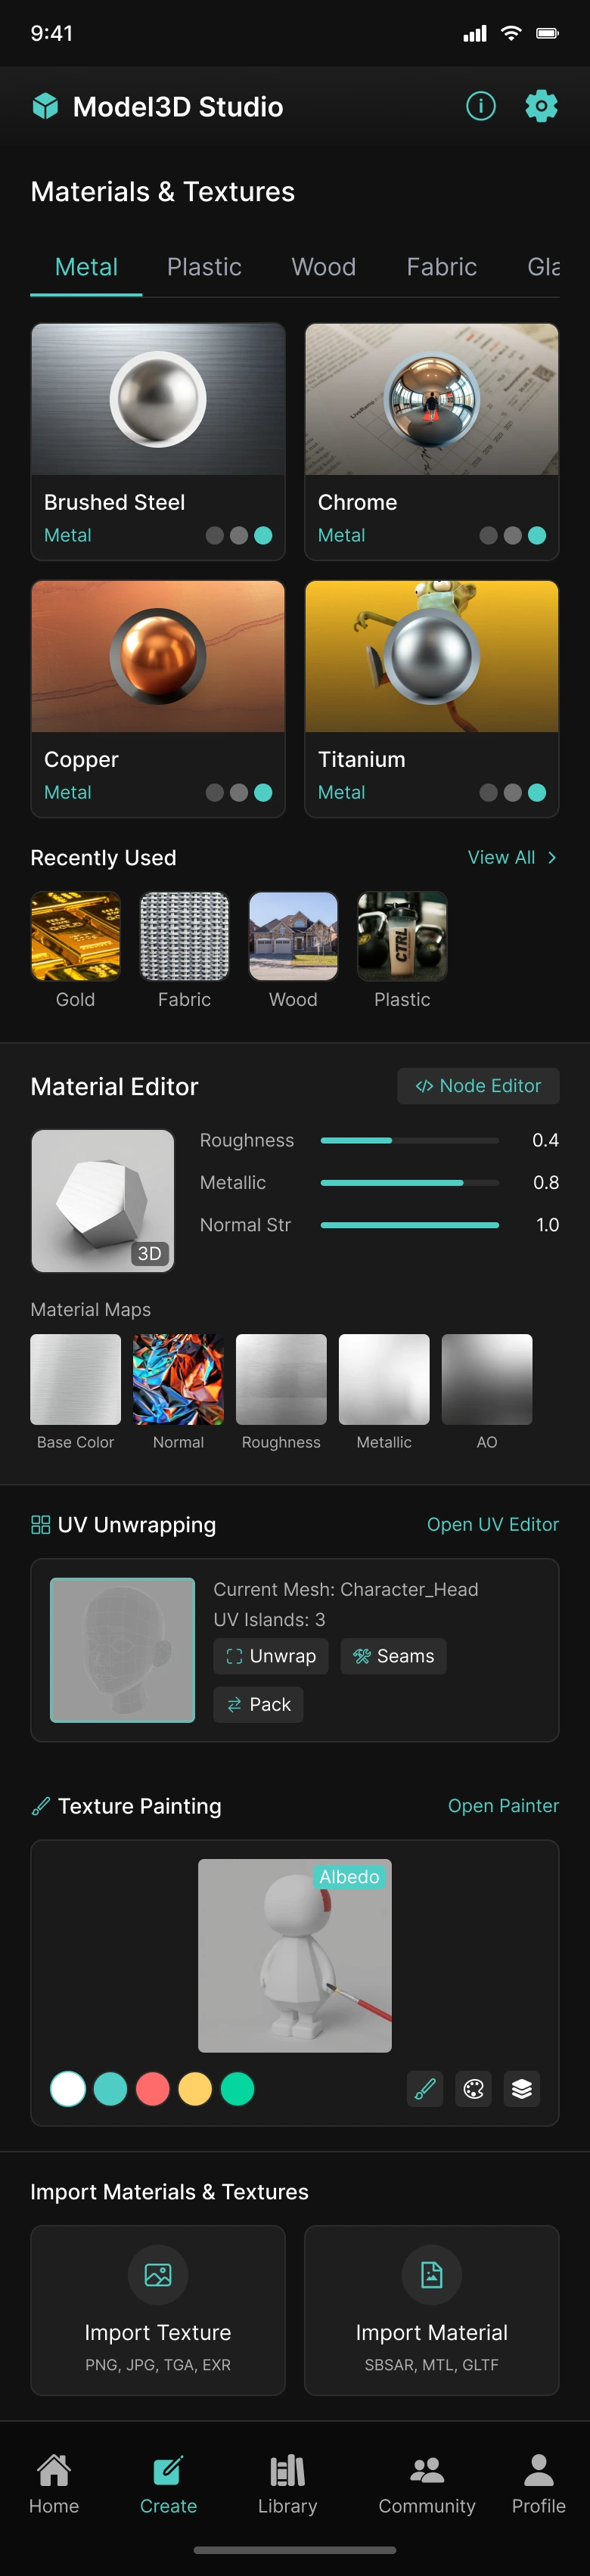Viewport: 590px width, 2576px height.
Task: Tap the Import Texture image icon
Action: [x=158, y=2274]
